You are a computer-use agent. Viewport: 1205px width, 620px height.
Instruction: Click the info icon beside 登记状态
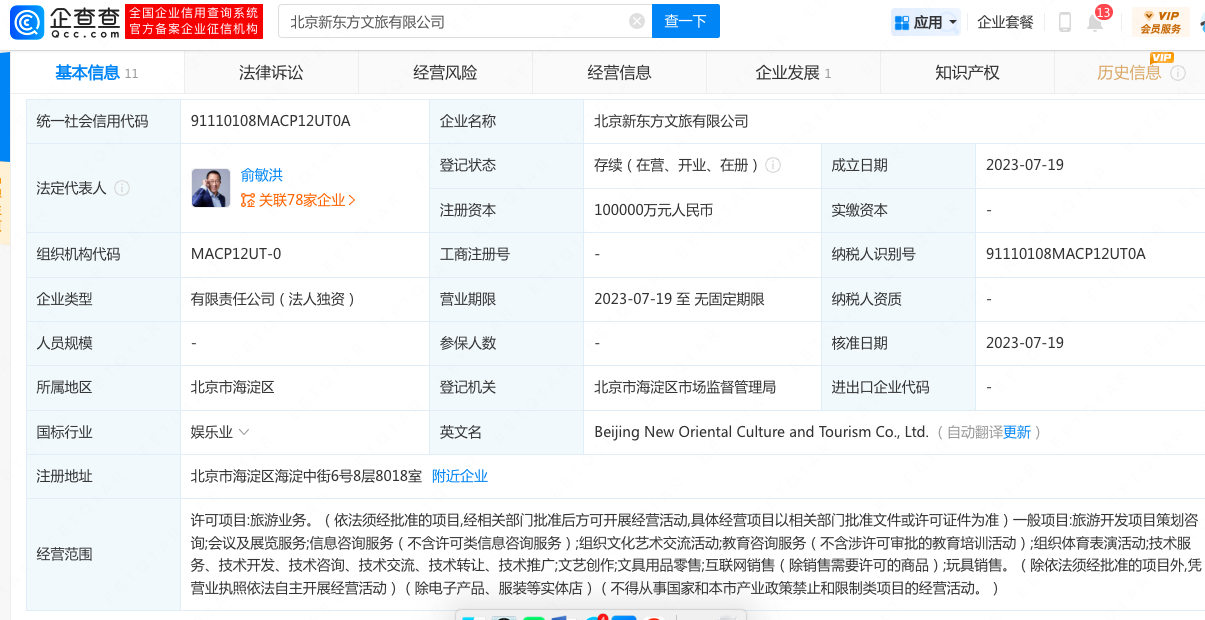[772, 166]
